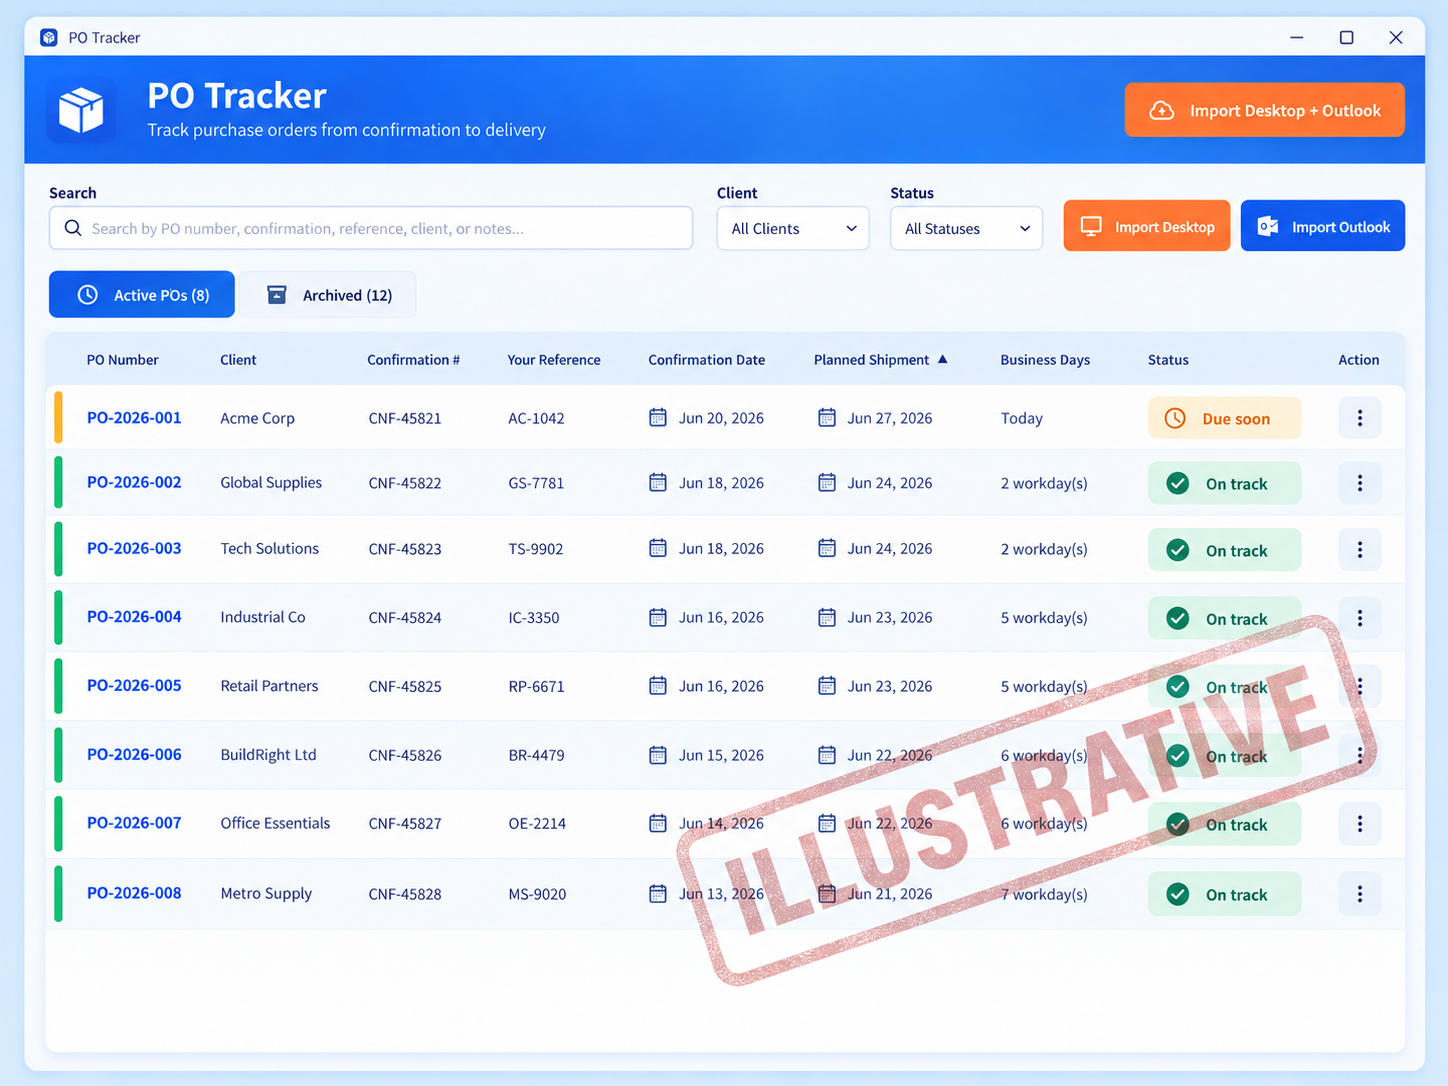The image size is (1448, 1086).
Task: Open action menu for PO-2026-008
Action: click(1359, 894)
